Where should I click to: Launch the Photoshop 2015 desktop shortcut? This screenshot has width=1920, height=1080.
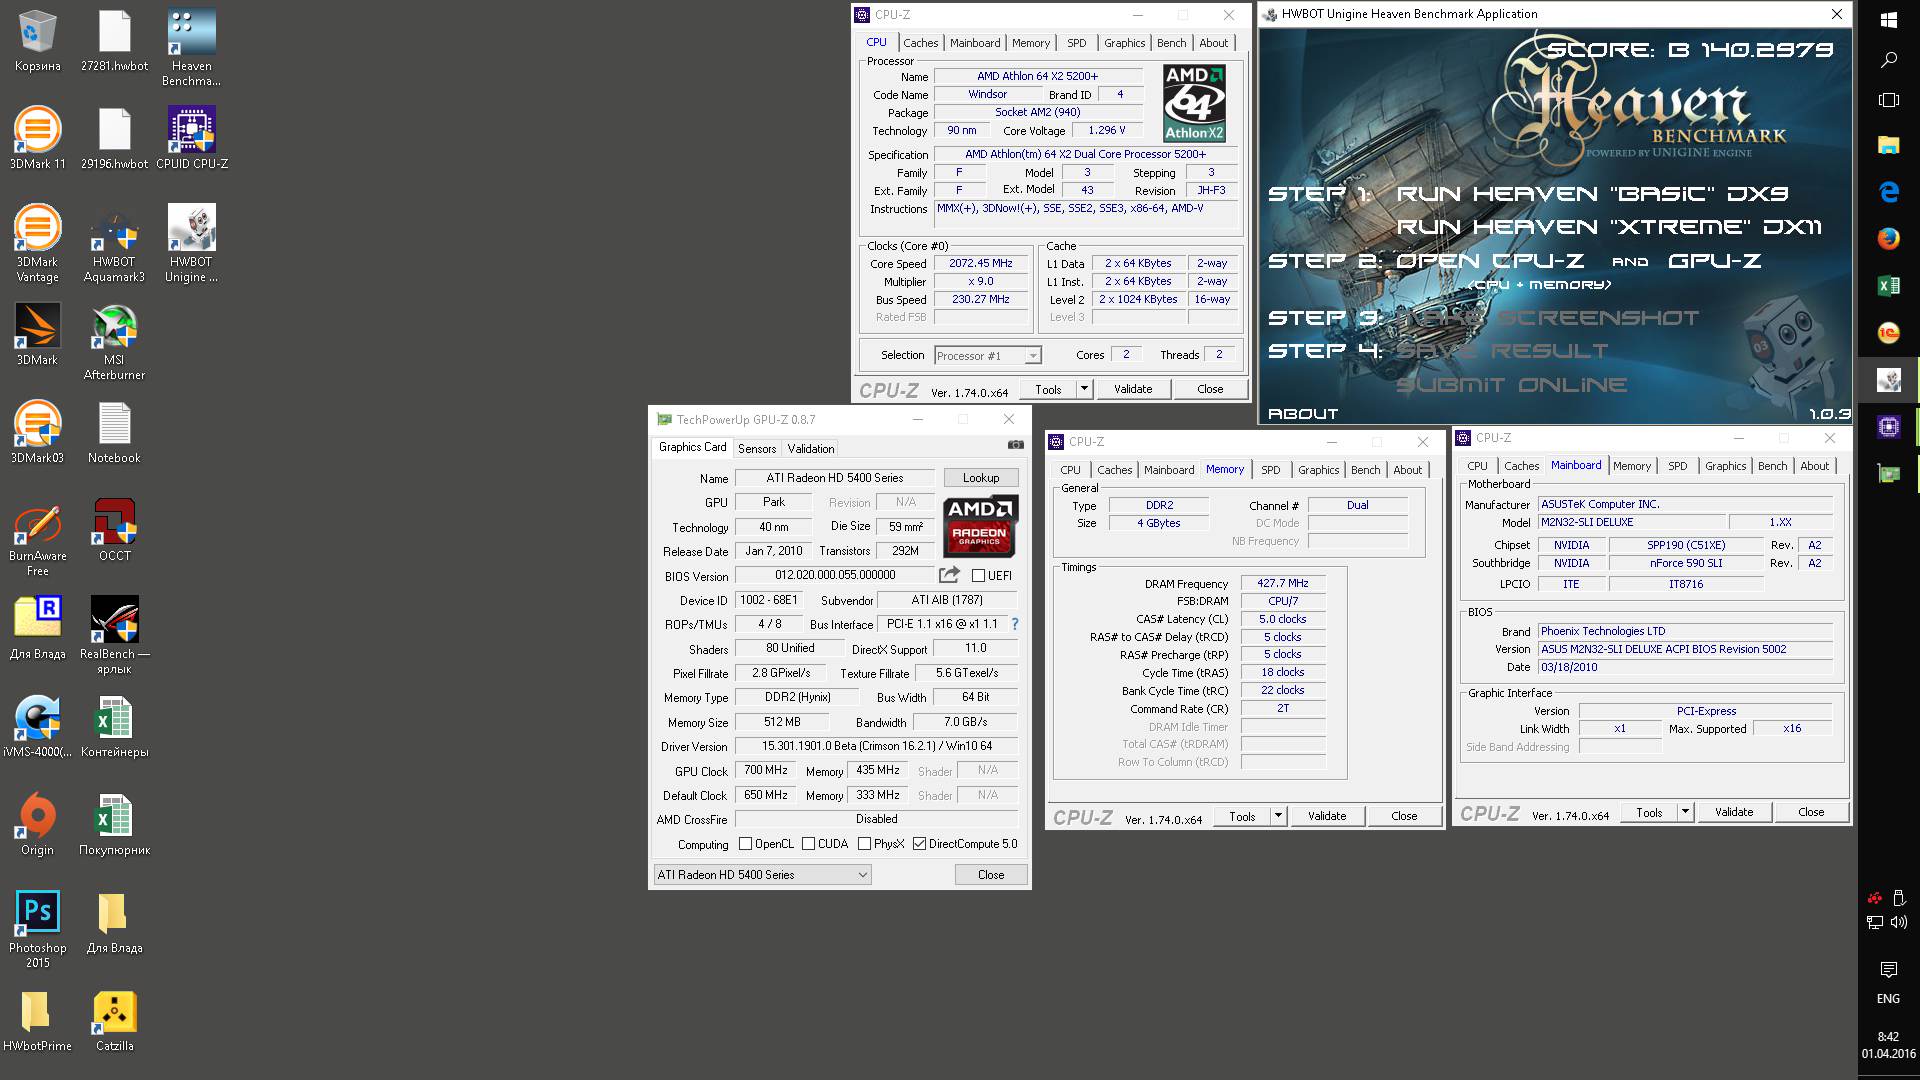coord(37,929)
